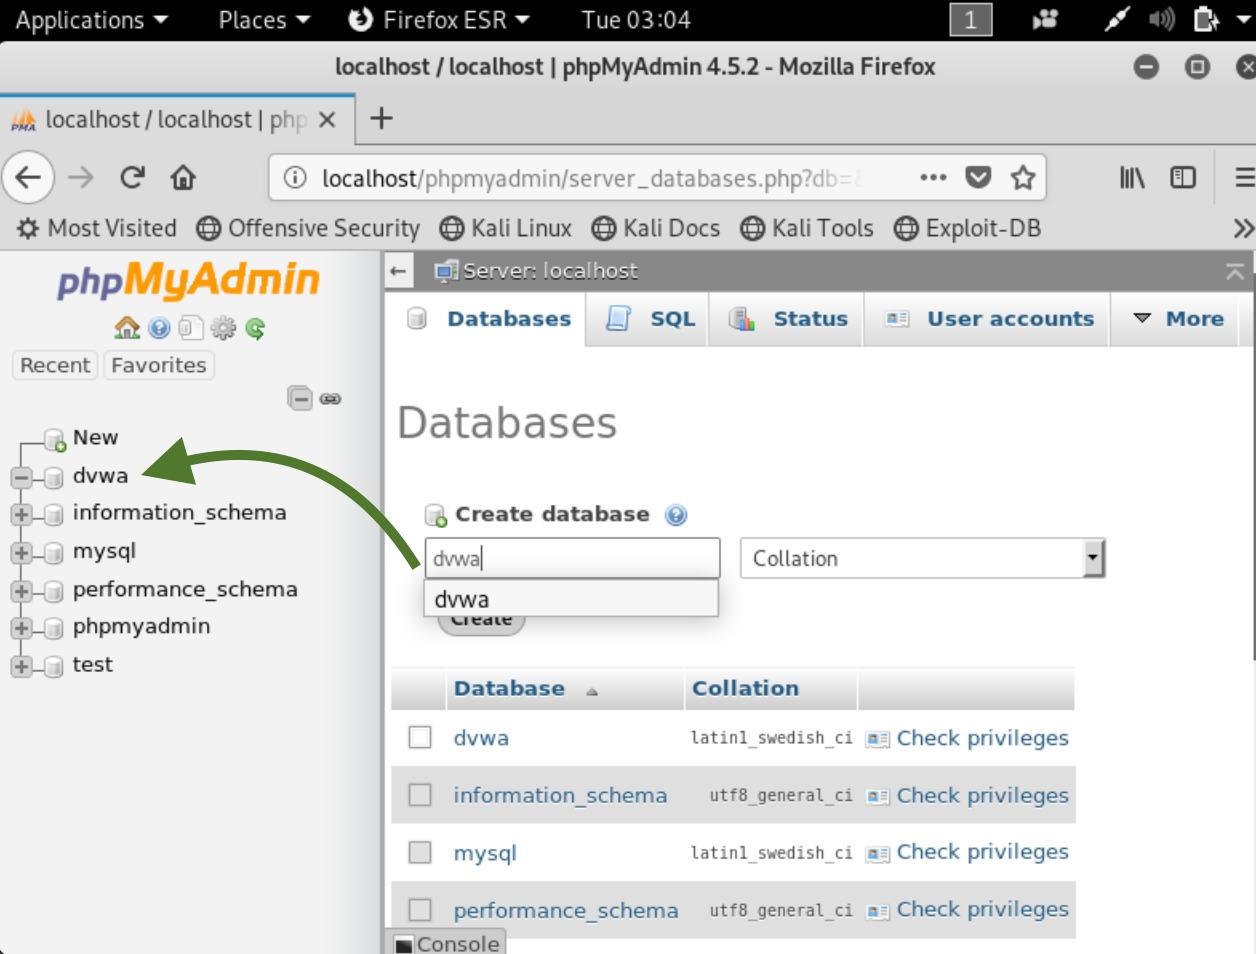The width and height of the screenshot is (1256, 954).
Task: Click the navigation panel settings gear icon
Action: pos(223,328)
